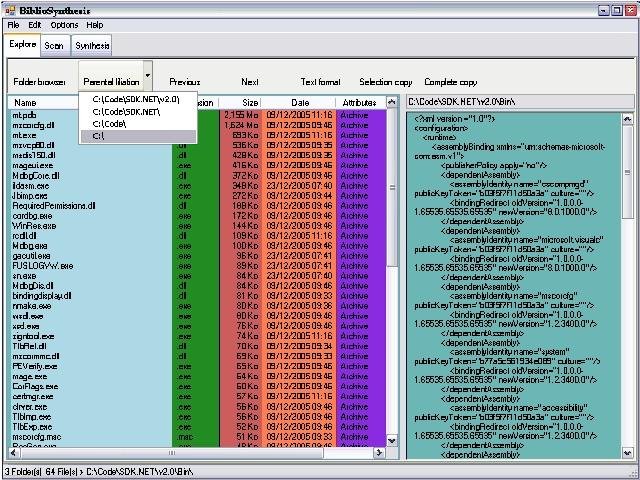
Task: Select file MdbgCore.dll
Action: click(36, 176)
